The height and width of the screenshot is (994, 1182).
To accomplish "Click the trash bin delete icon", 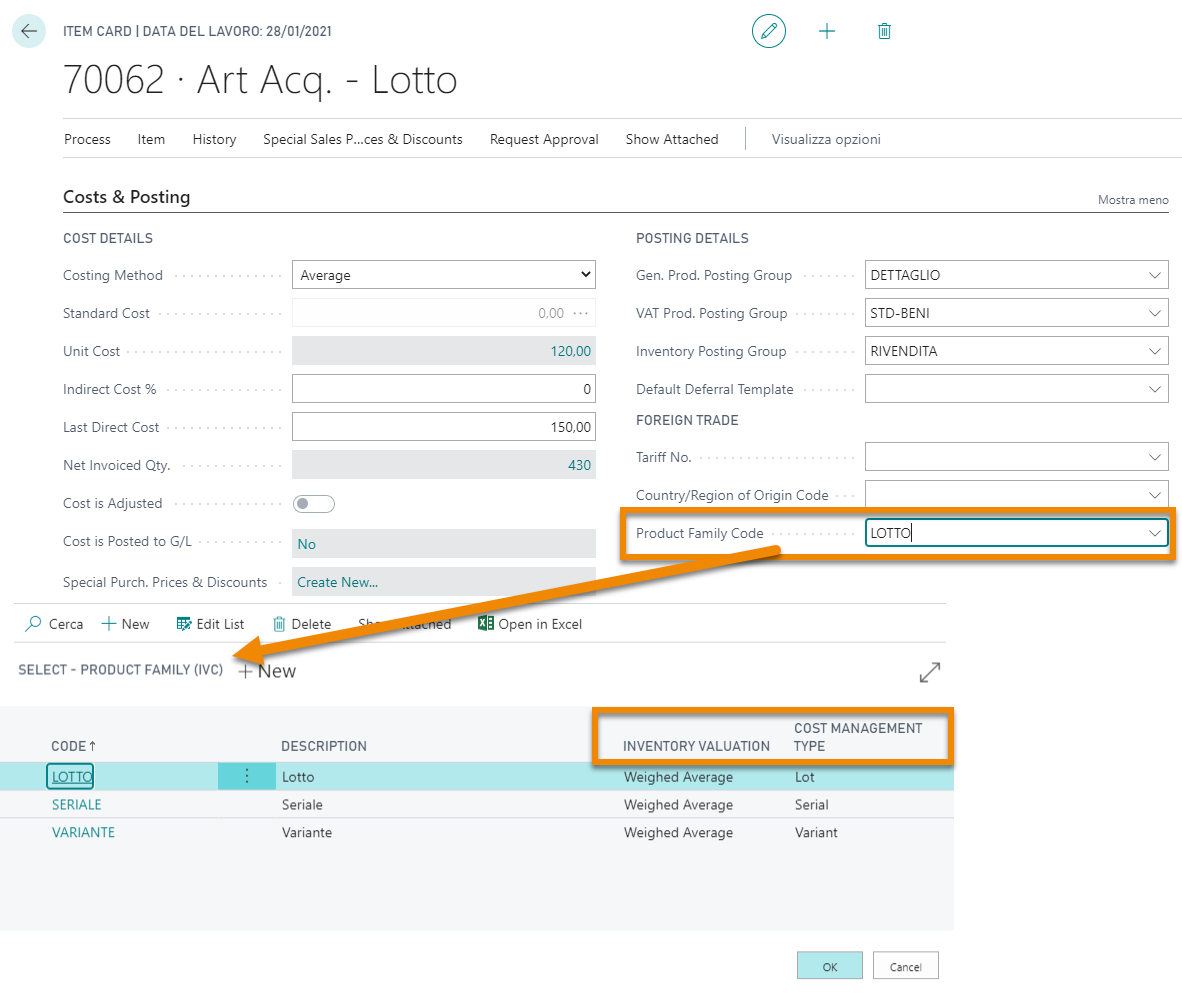I will coord(884,31).
